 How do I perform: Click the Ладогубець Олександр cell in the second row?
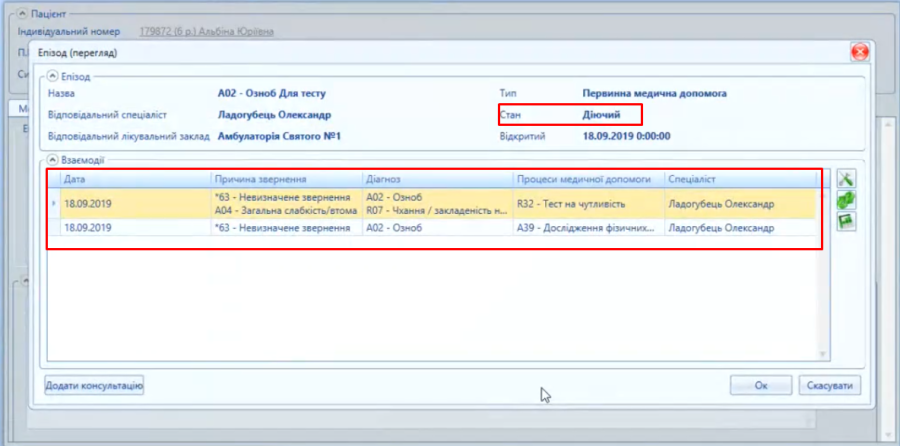(740, 227)
